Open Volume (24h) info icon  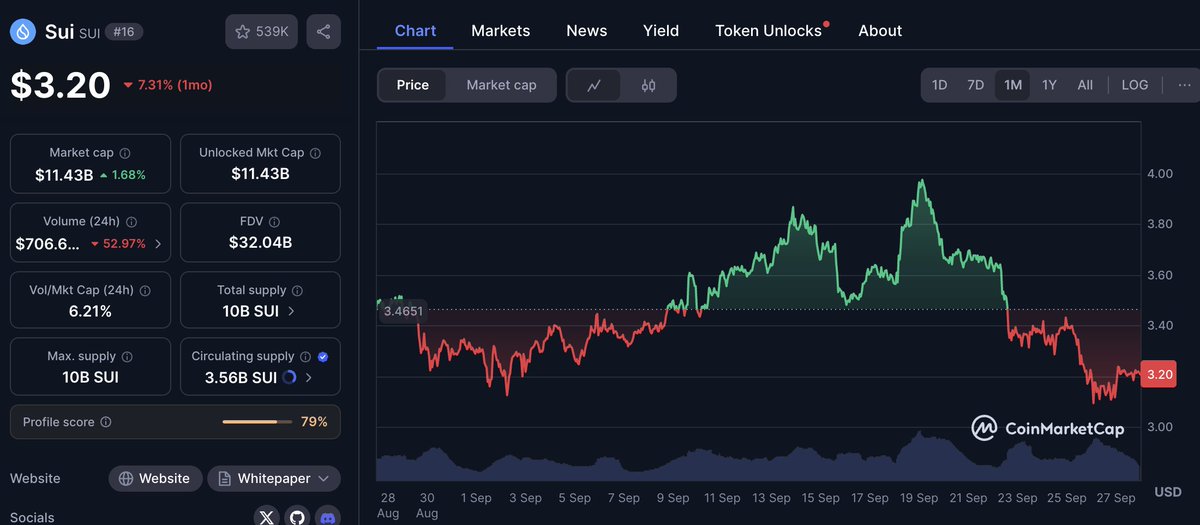[132, 222]
